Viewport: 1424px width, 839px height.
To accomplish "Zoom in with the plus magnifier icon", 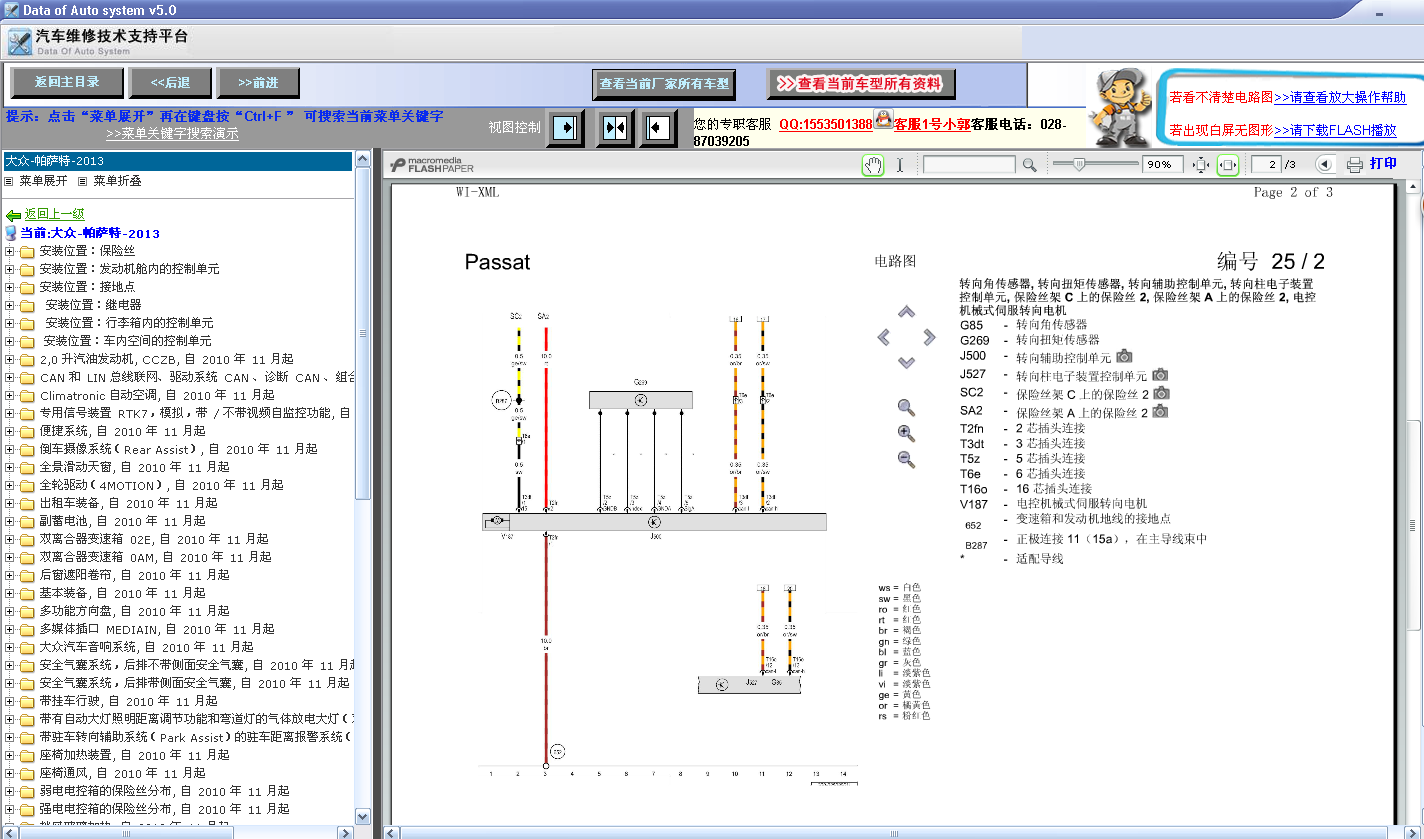I will click(906, 433).
